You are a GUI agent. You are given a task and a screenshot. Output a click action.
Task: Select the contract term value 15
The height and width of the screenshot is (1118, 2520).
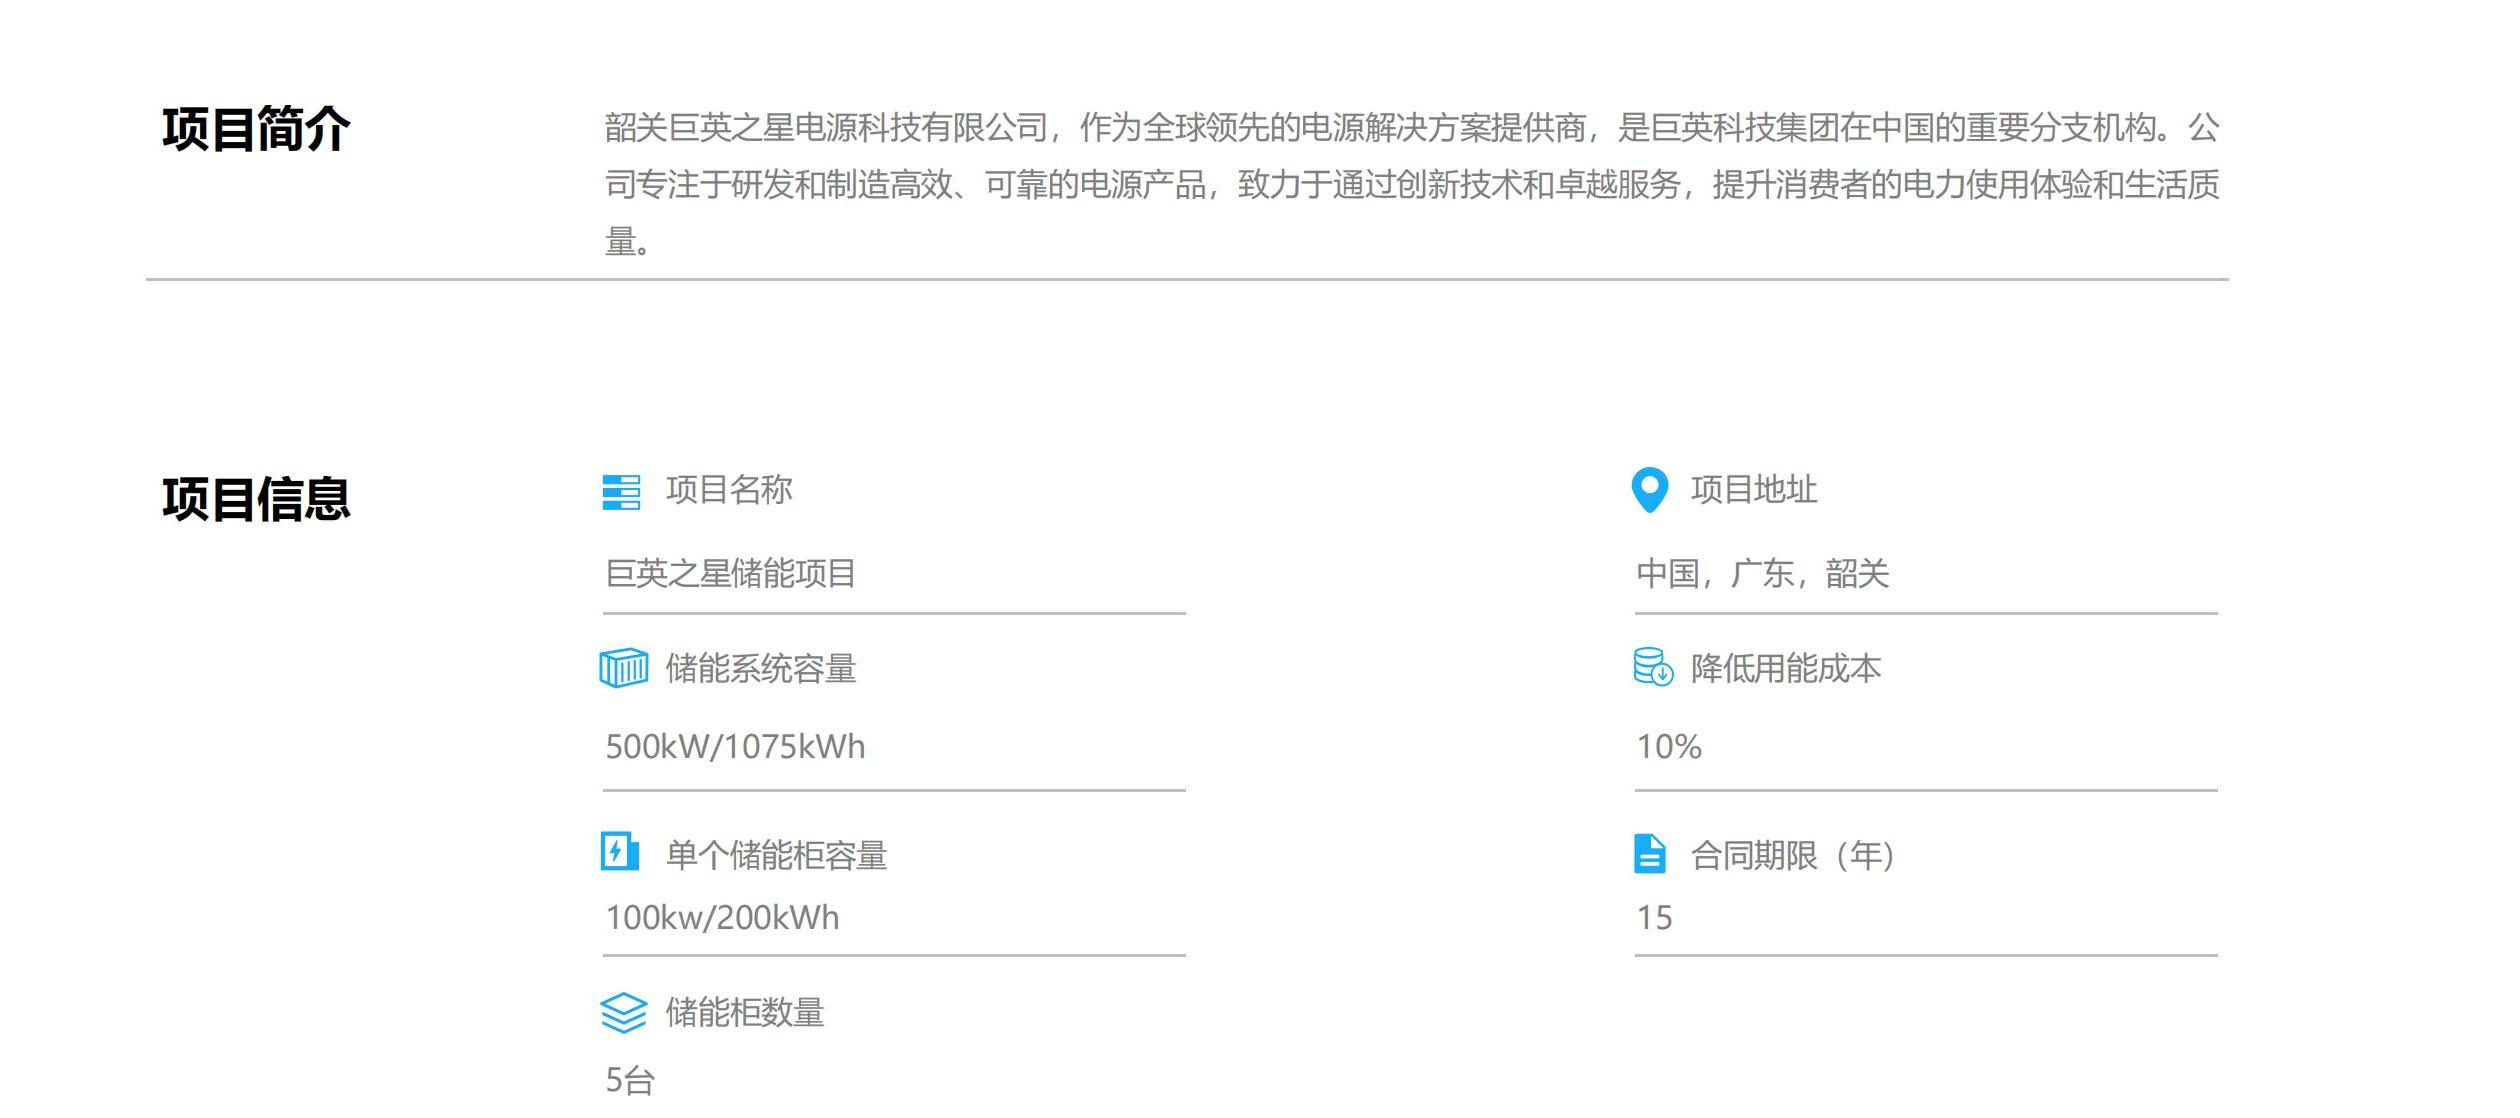pyautogui.click(x=1654, y=918)
